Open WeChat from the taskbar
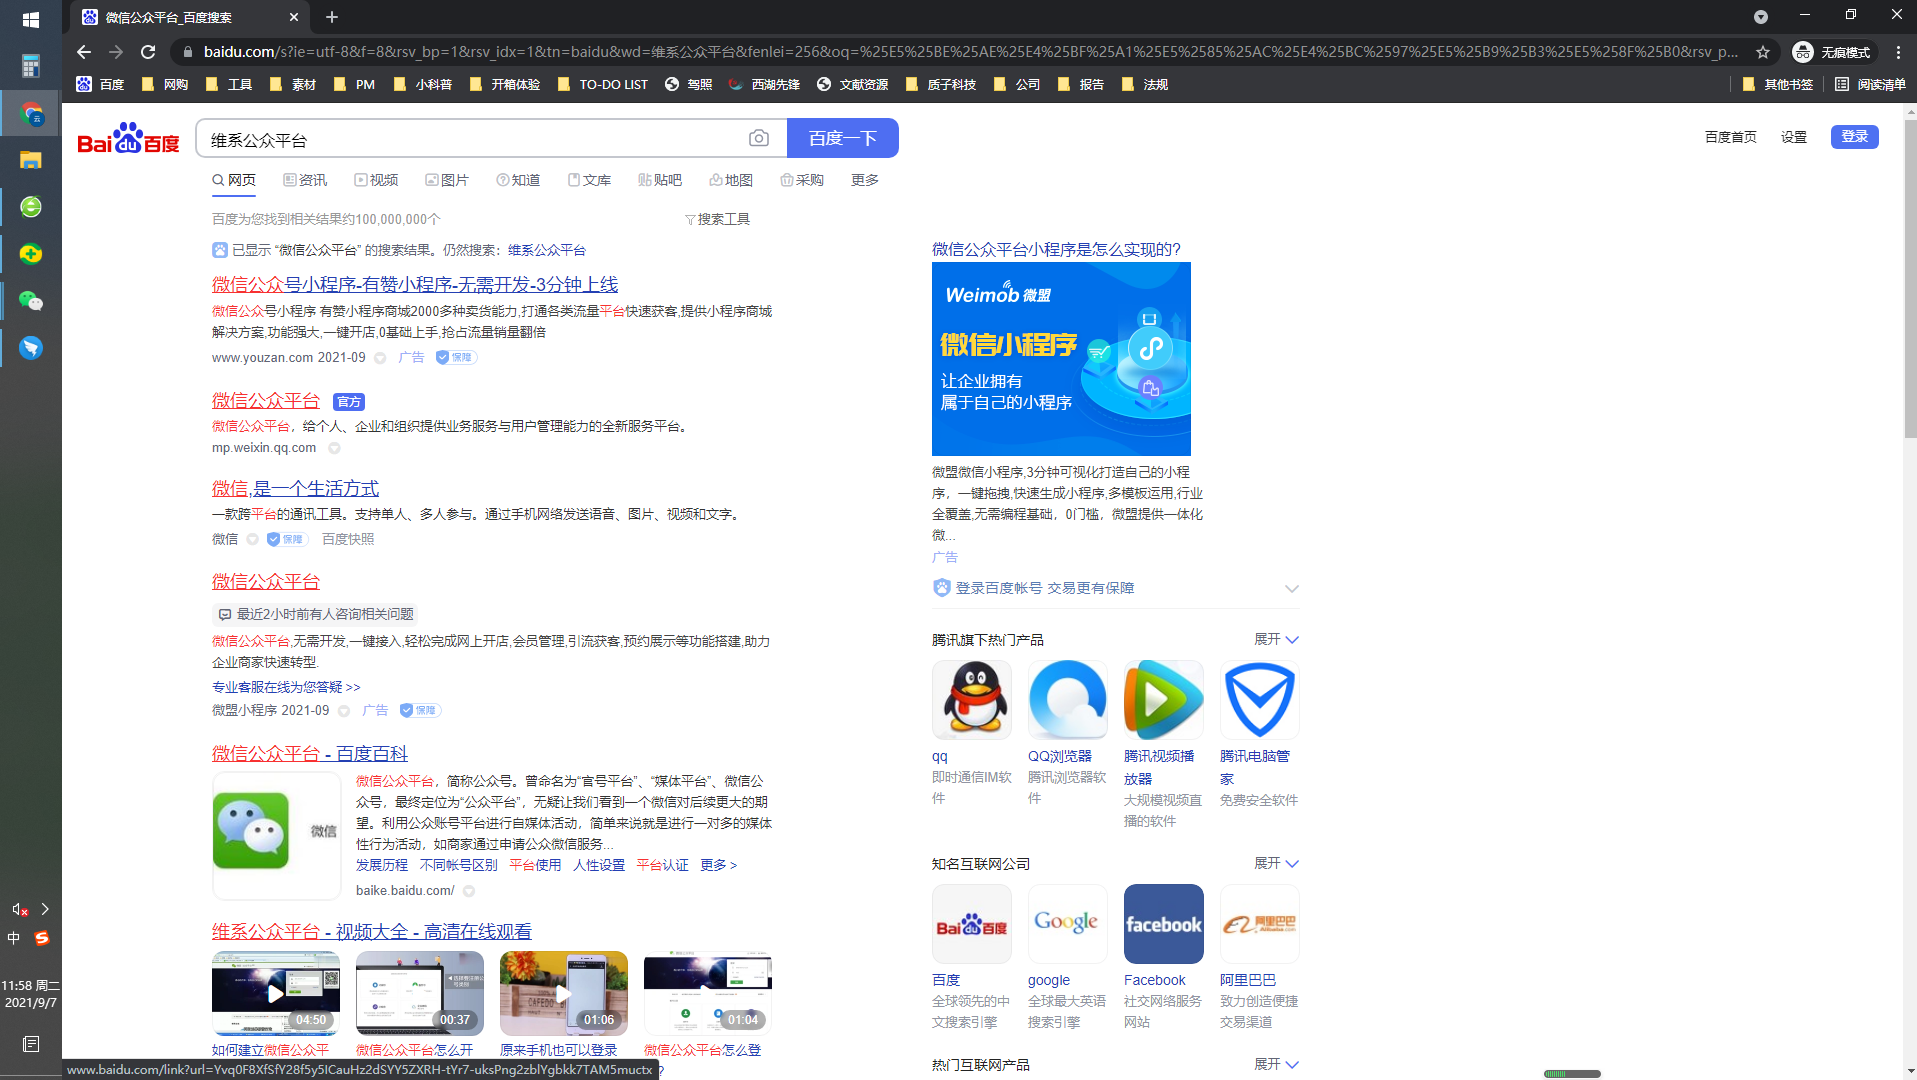 pyautogui.click(x=31, y=301)
